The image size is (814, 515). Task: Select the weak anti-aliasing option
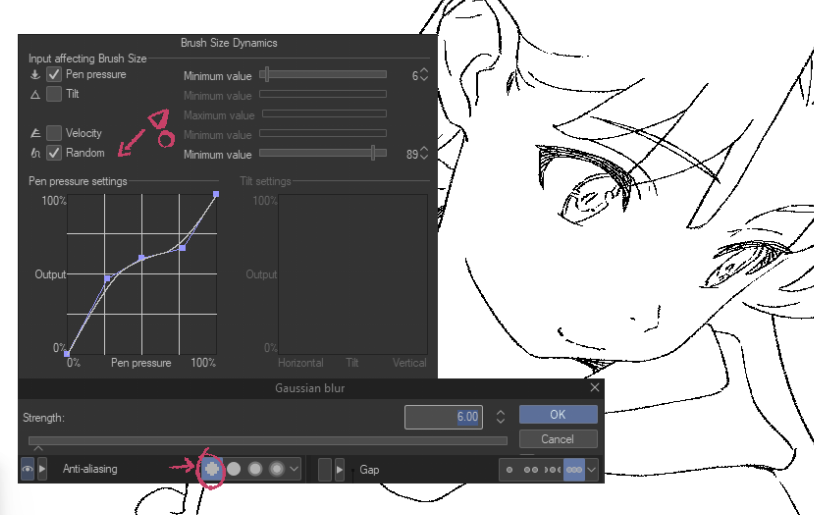pos(234,469)
